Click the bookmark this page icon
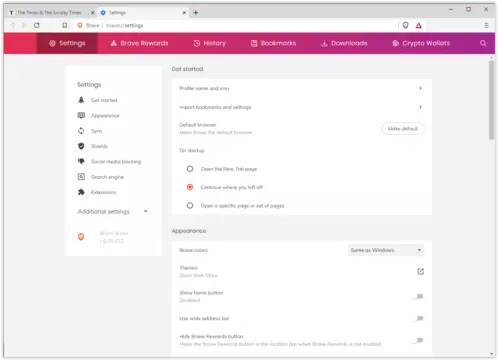Screen dimensions: 498x360 pyautogui.click(x=65, y=25)
